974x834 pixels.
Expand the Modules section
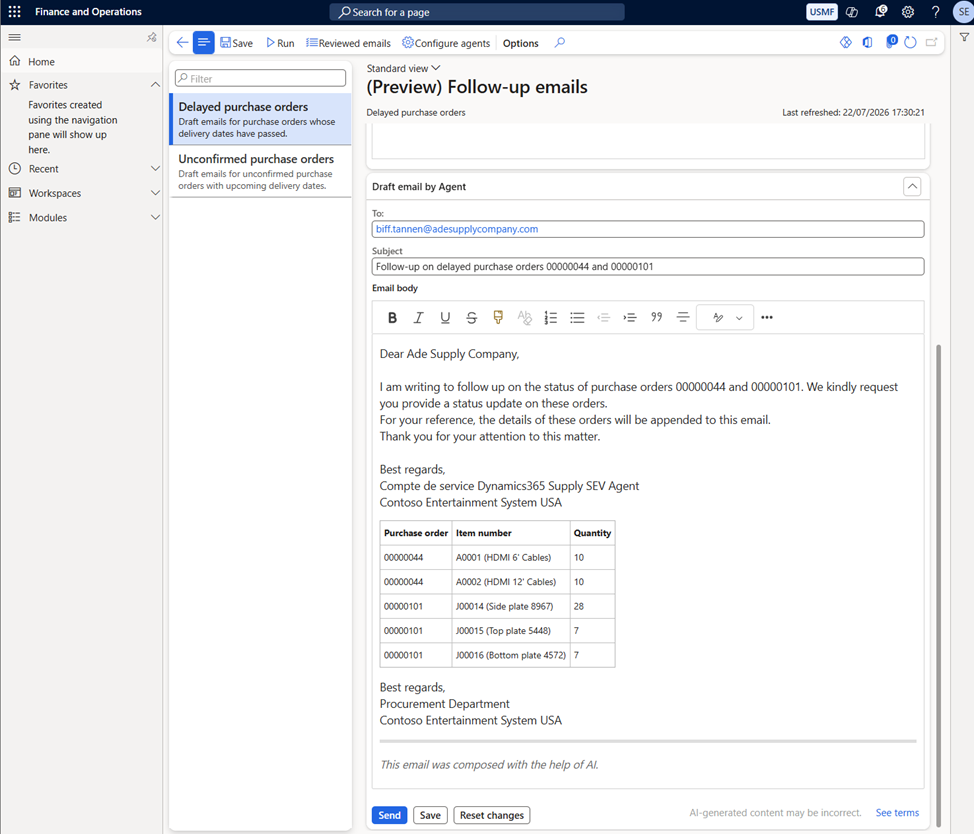point(155,217)
